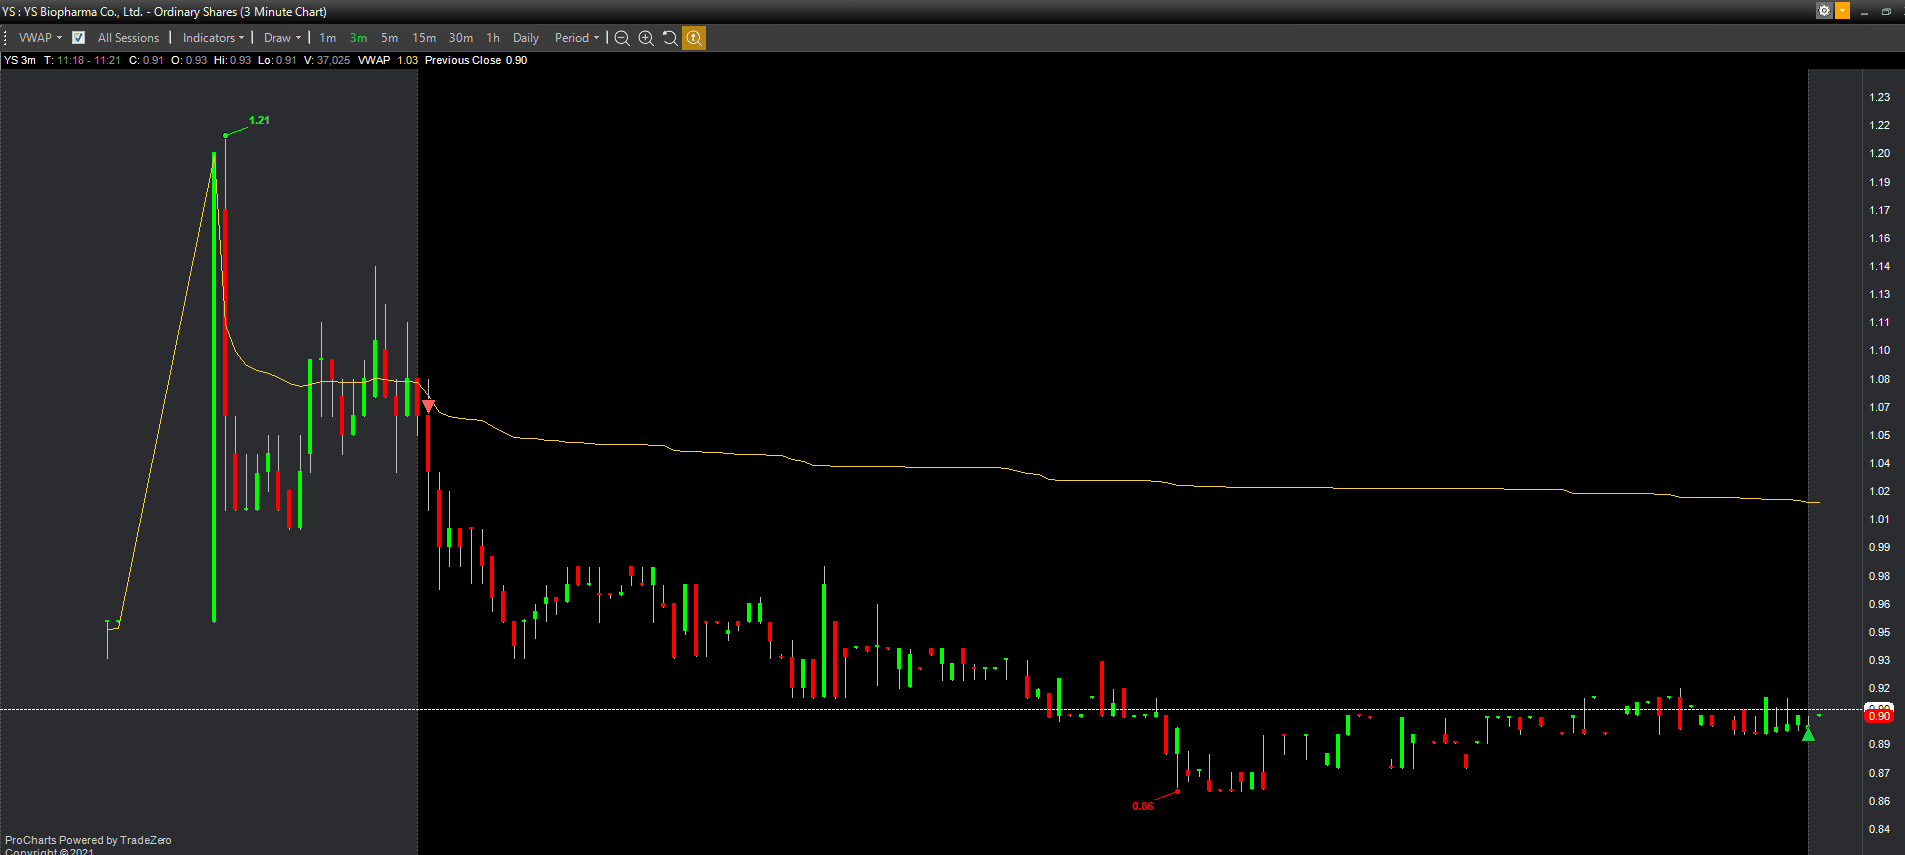
Task: Switch to the 1h timeframe
Action: click(x=493, y=38)
